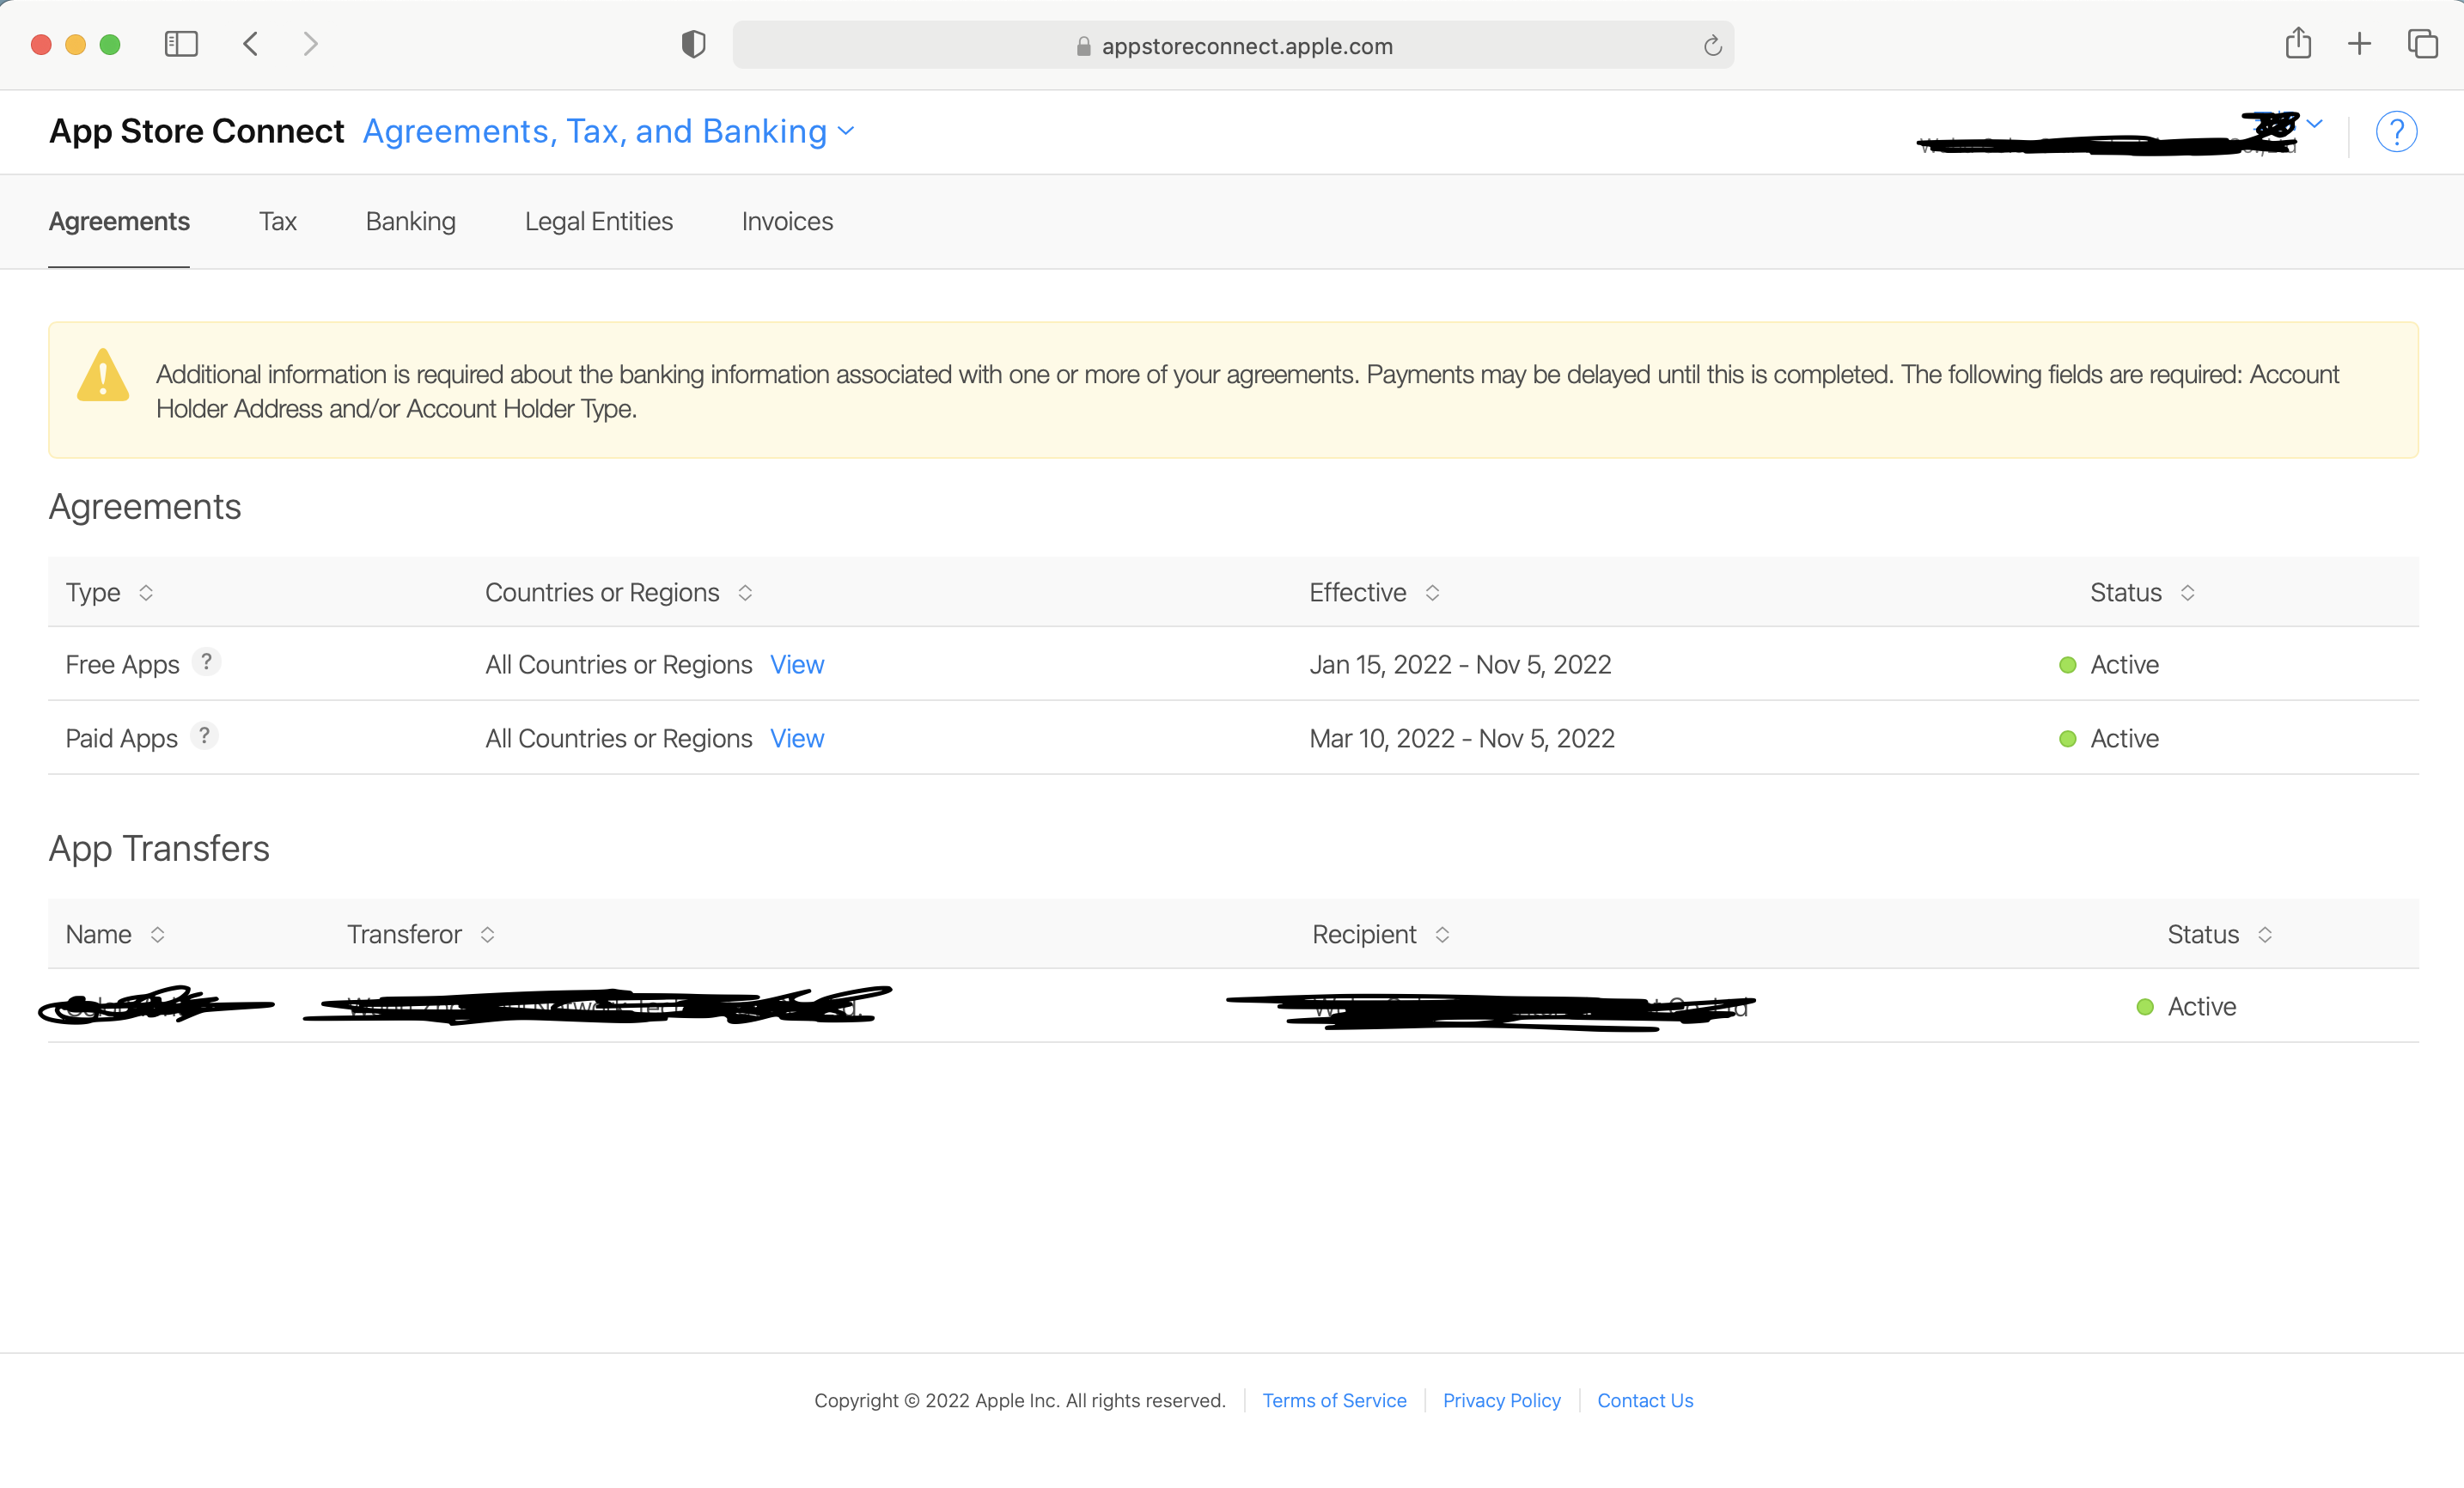The width and height of the screenshot is (2464, 1488).
Task: Click the Paid Apps help question mark
Action: (204, 736)
